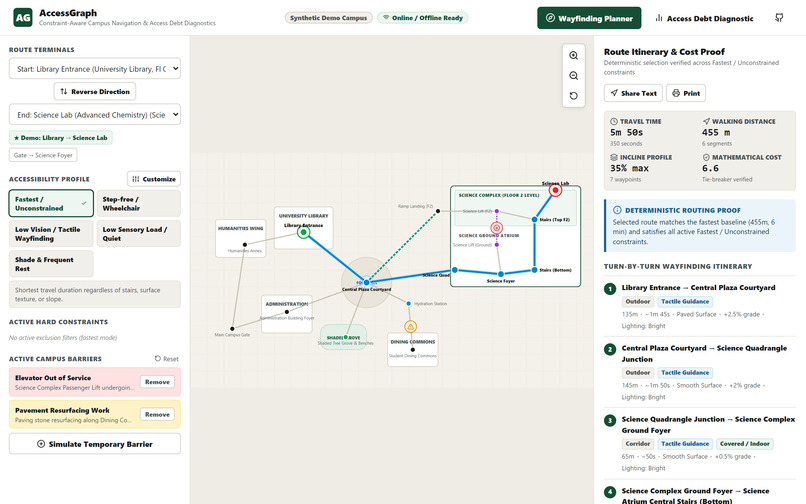This screenshot has height=504, width=806.
Task: Select Step-free / Wheelchair profile
Action: click(x=138, y=203)
